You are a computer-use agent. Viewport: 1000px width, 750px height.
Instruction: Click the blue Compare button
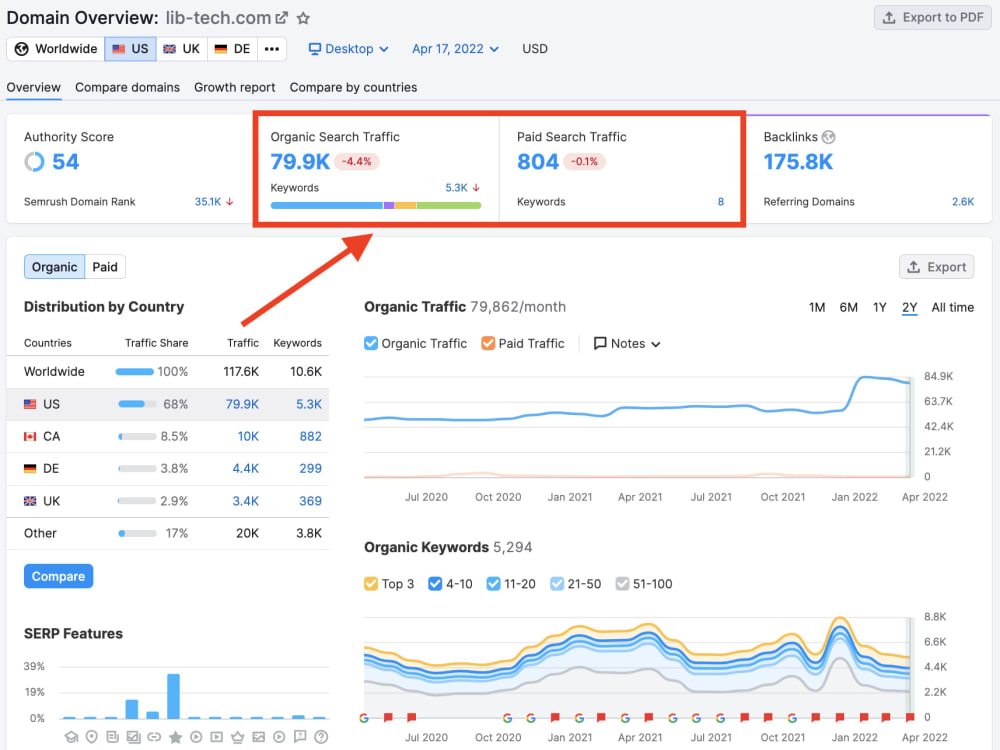click(x=59, y=576)
